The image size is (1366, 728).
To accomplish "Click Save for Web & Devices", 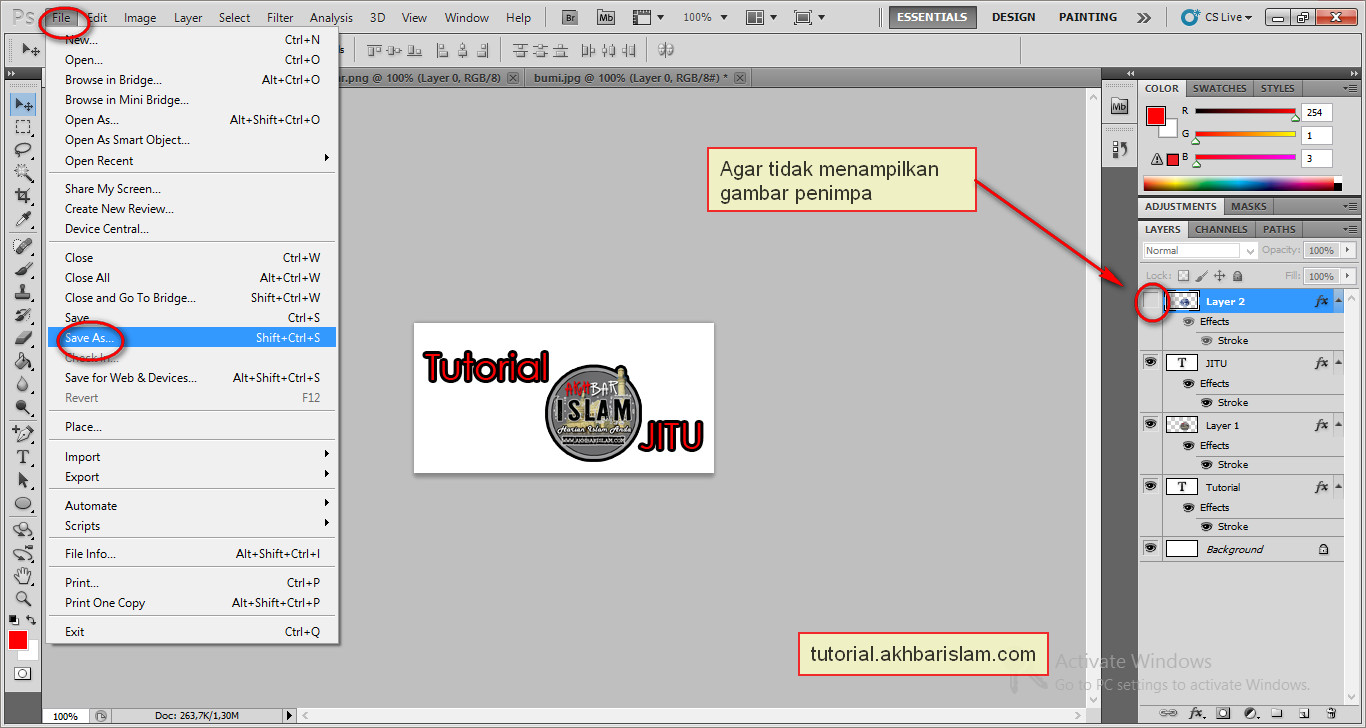I will (192, 378).
